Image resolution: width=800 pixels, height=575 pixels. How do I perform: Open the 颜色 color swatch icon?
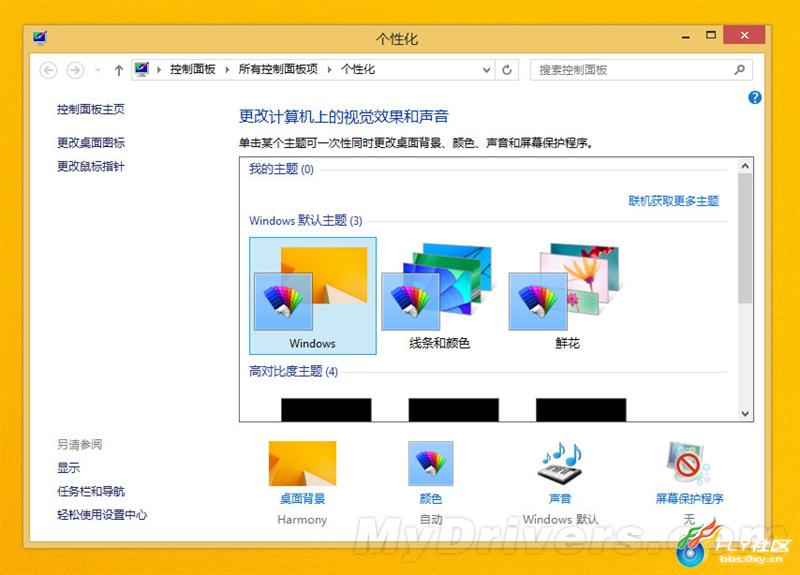[431, 463]
